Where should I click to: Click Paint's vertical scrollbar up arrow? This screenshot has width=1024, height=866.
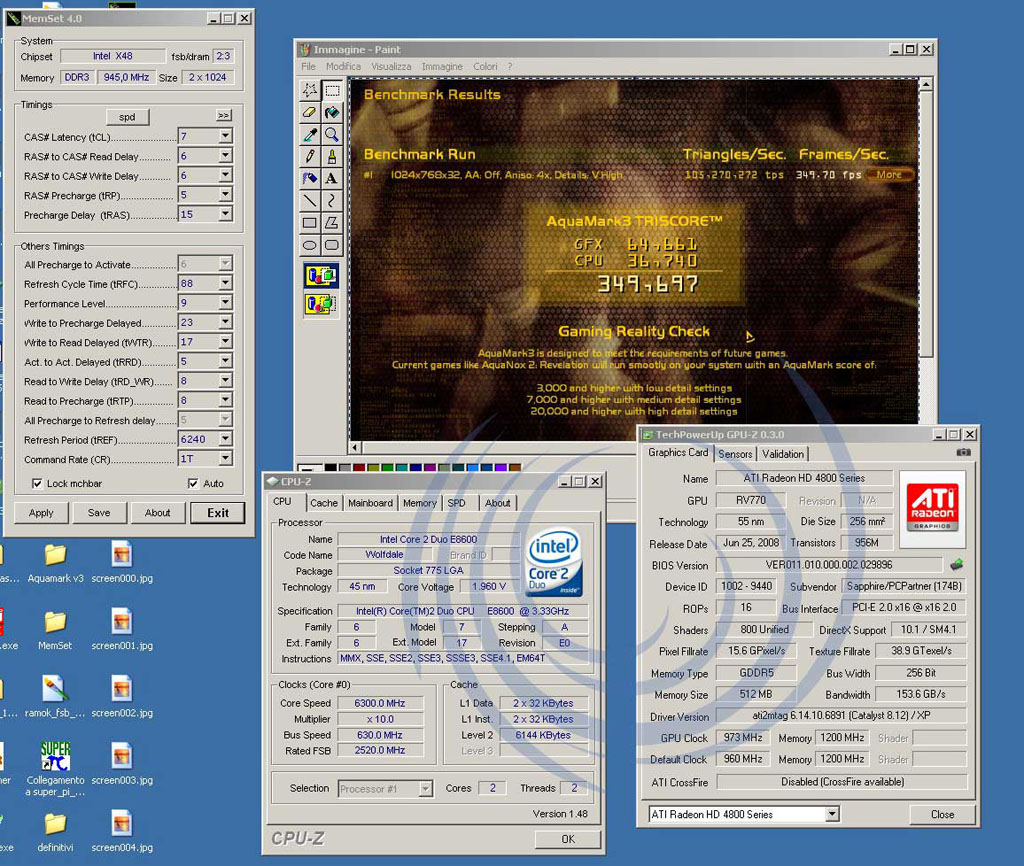(926, 84)
